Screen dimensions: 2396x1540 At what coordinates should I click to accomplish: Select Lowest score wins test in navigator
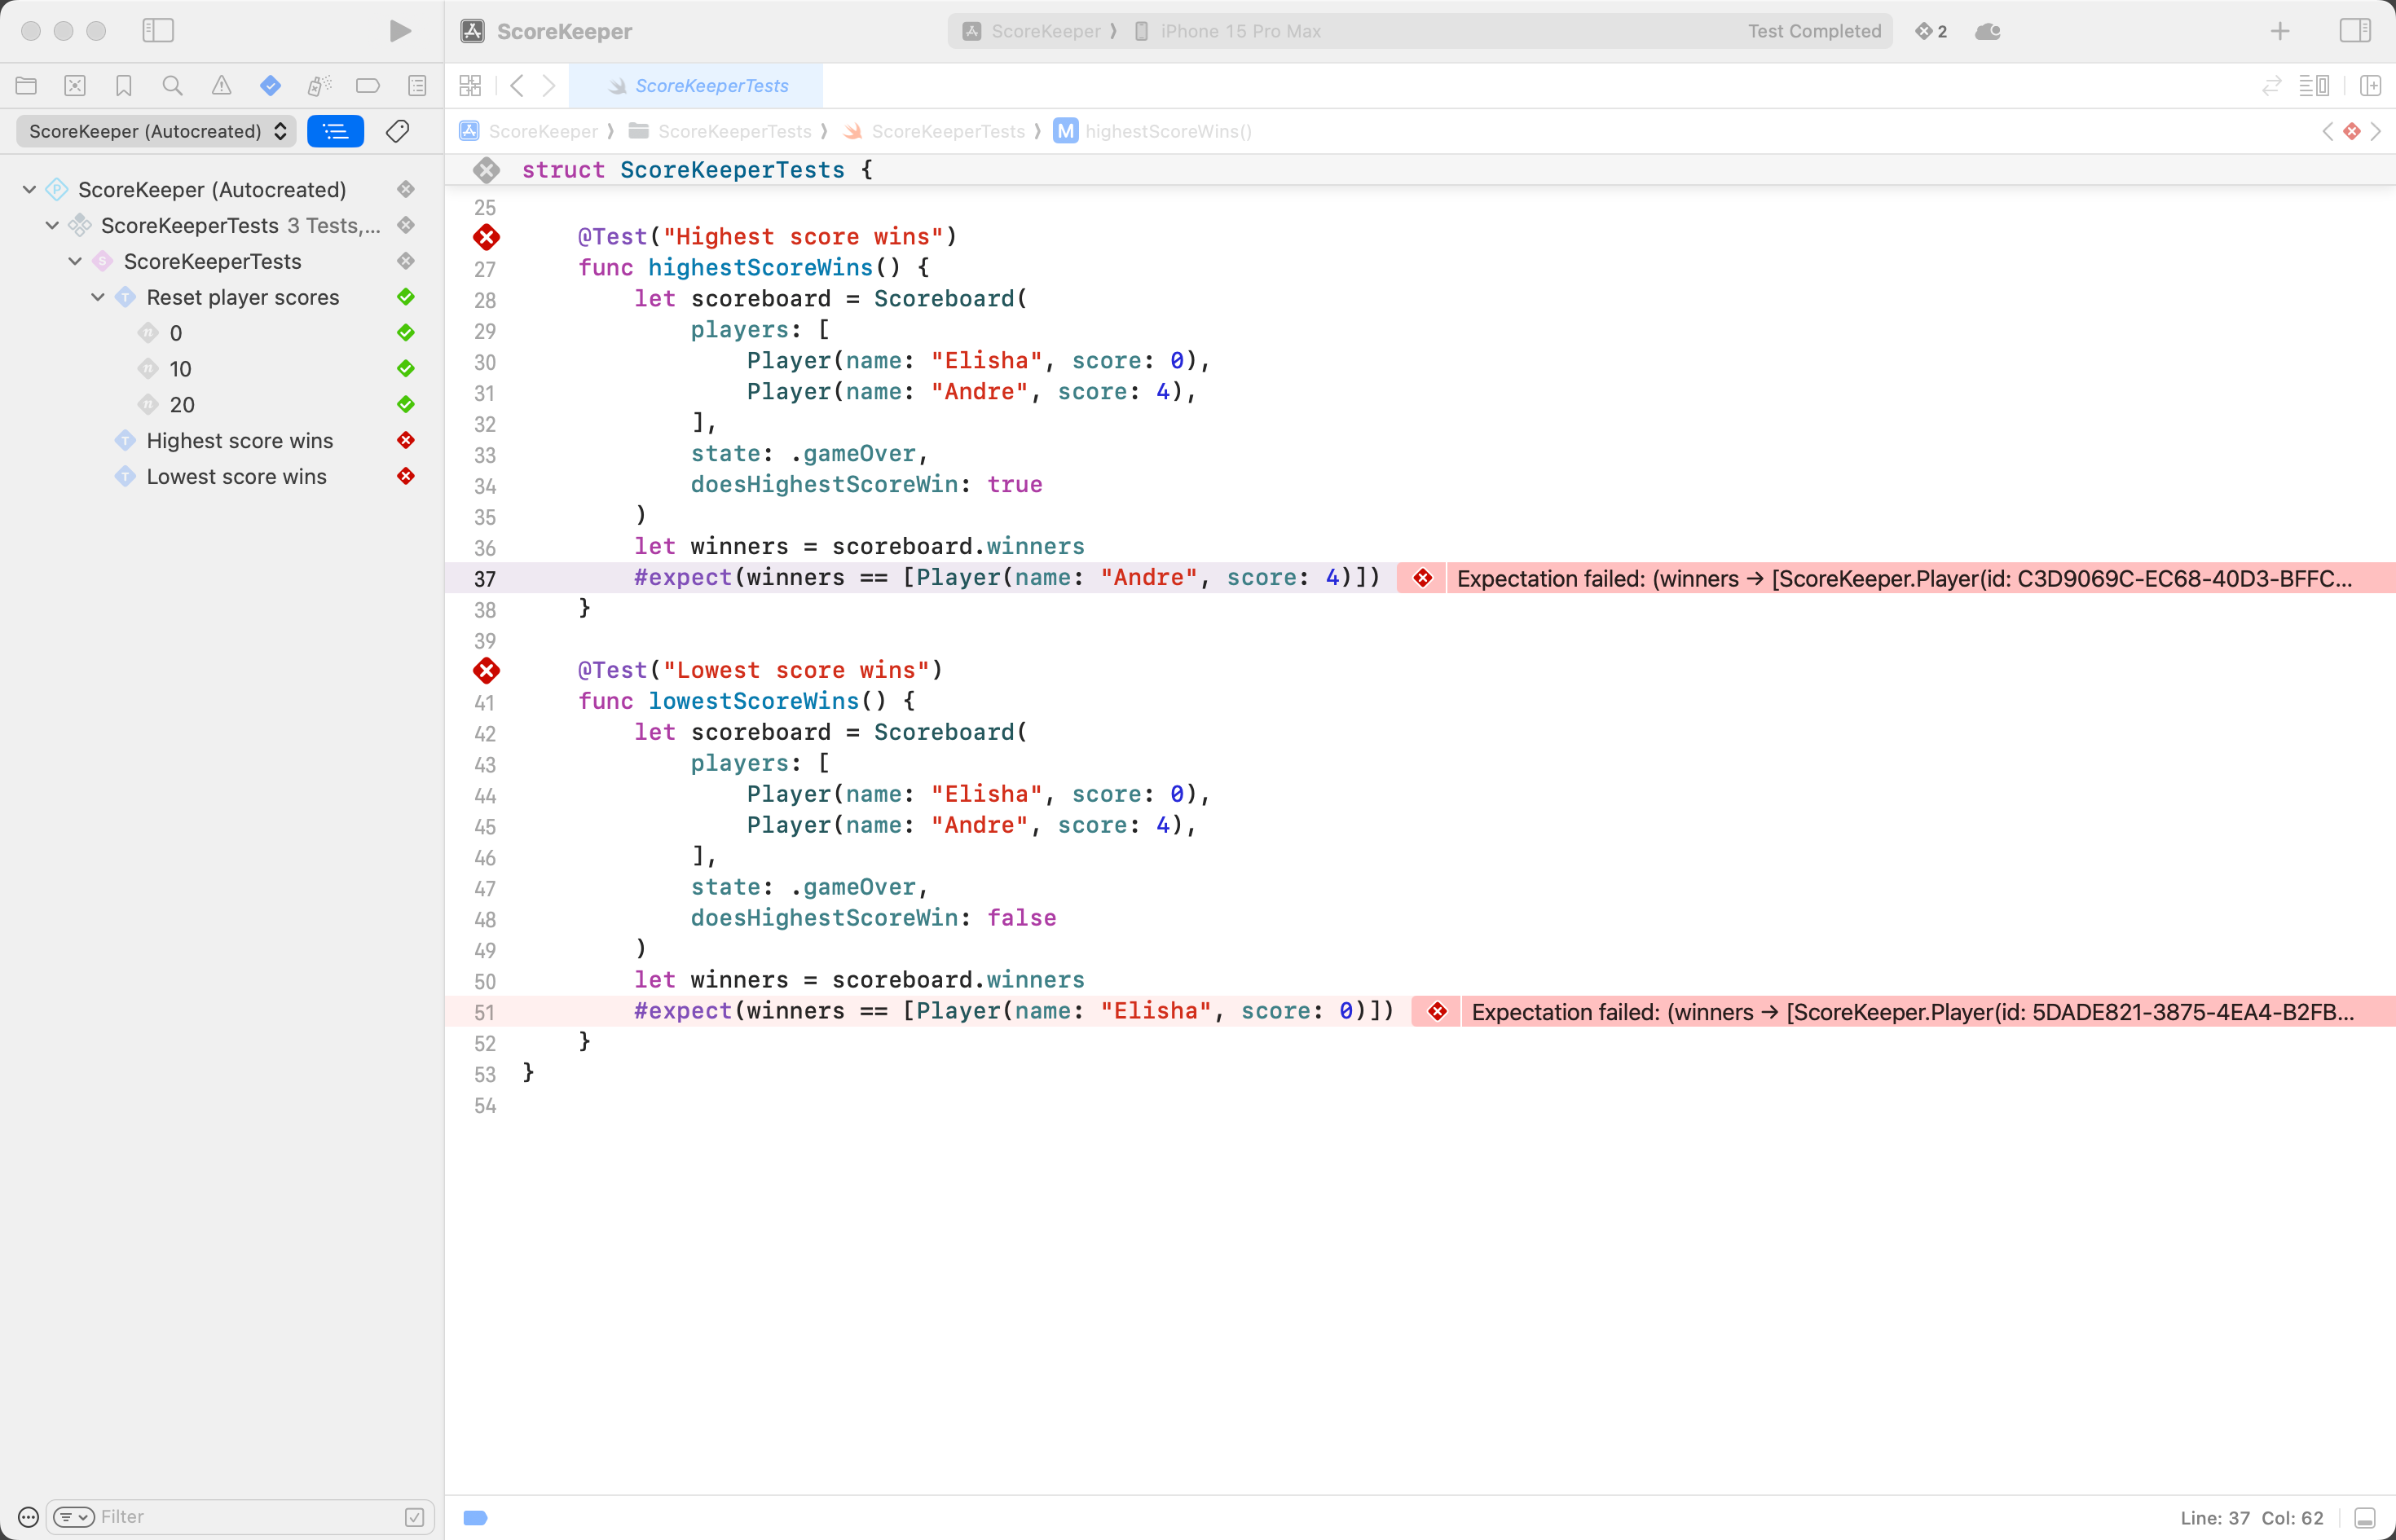point(236,476)
